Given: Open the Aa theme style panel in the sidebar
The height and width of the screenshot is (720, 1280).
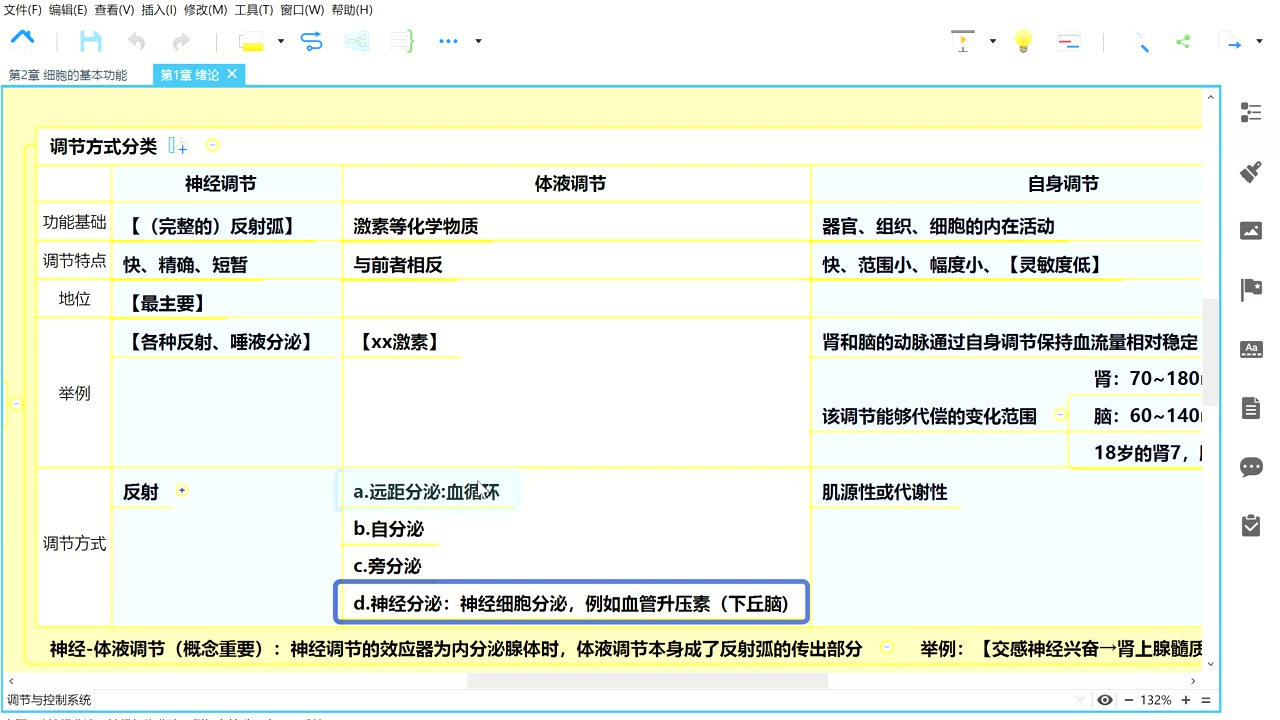Looking at the screenshot, I should point(1251,349).
